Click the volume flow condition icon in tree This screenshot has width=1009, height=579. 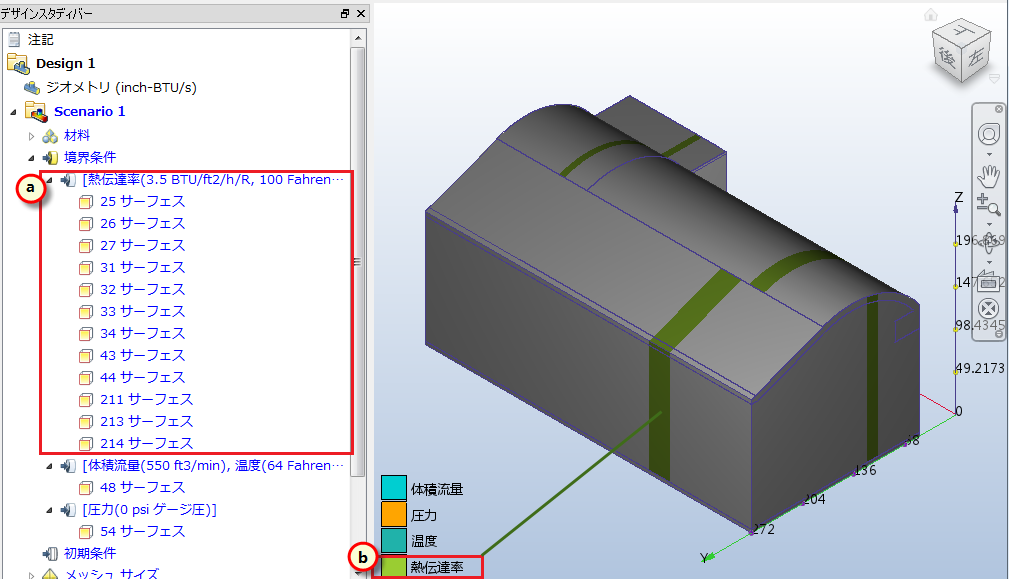point(68,466)
